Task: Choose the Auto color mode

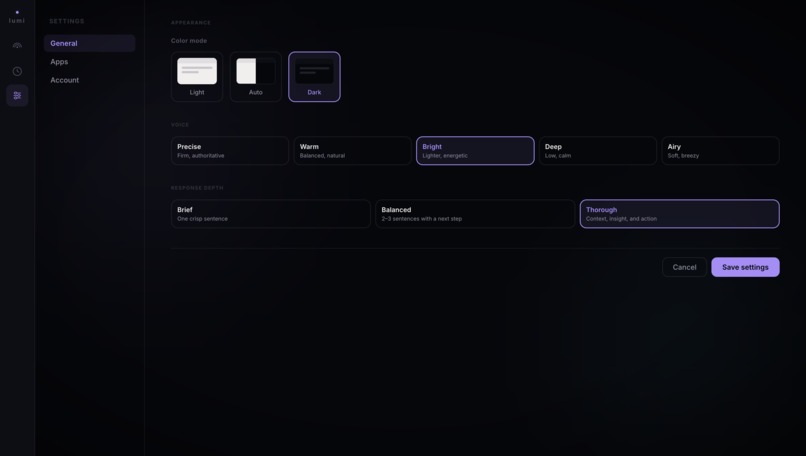Action: (x=255, y=77)
